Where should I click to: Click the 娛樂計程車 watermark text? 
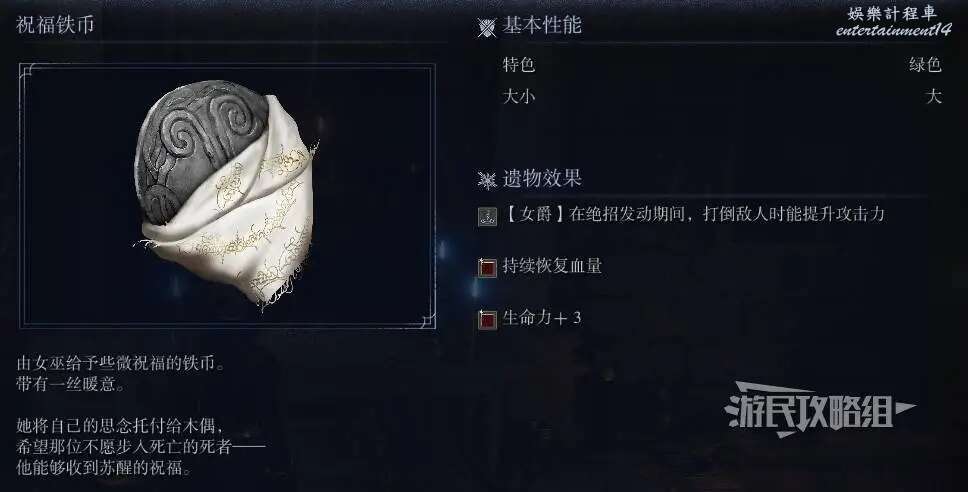(891, 13)
